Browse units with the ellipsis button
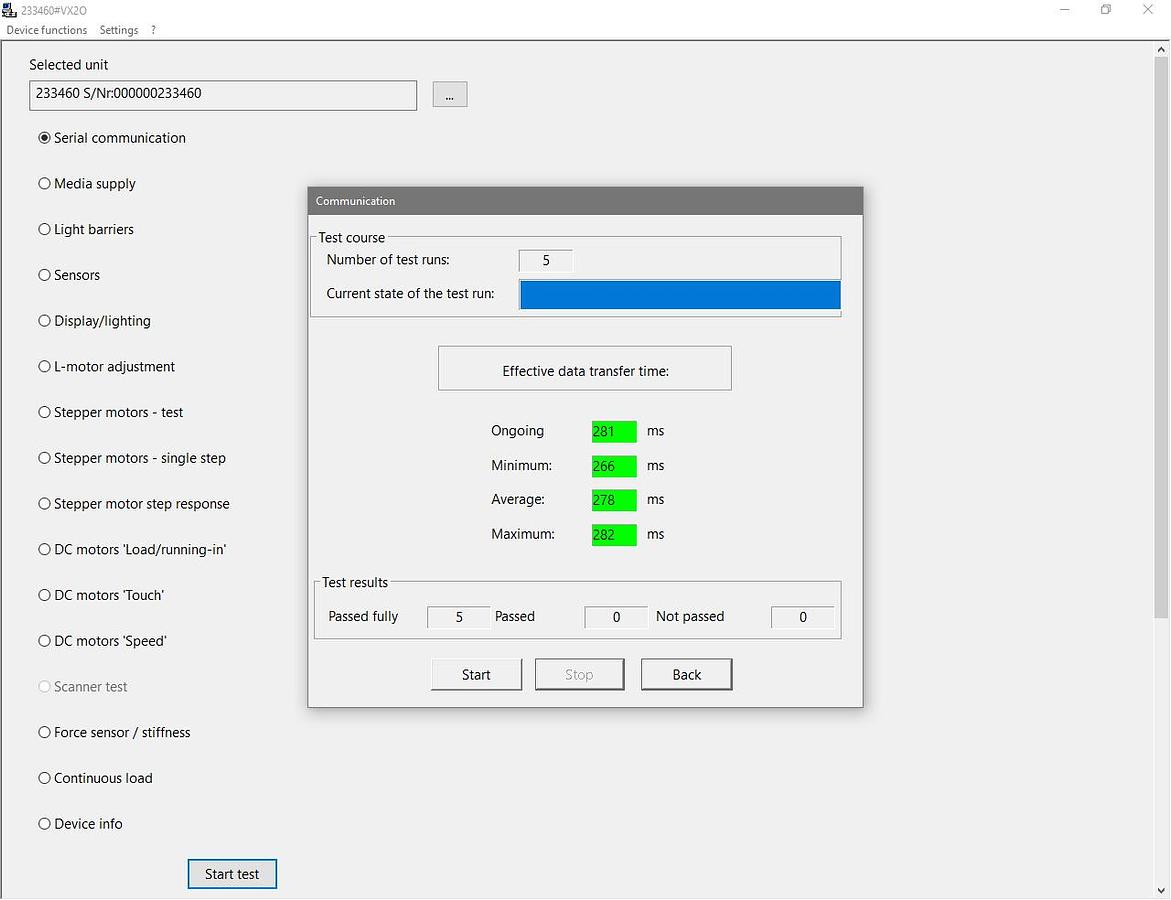The width and height of the screenshot is (1171, 900). (450, 95)
